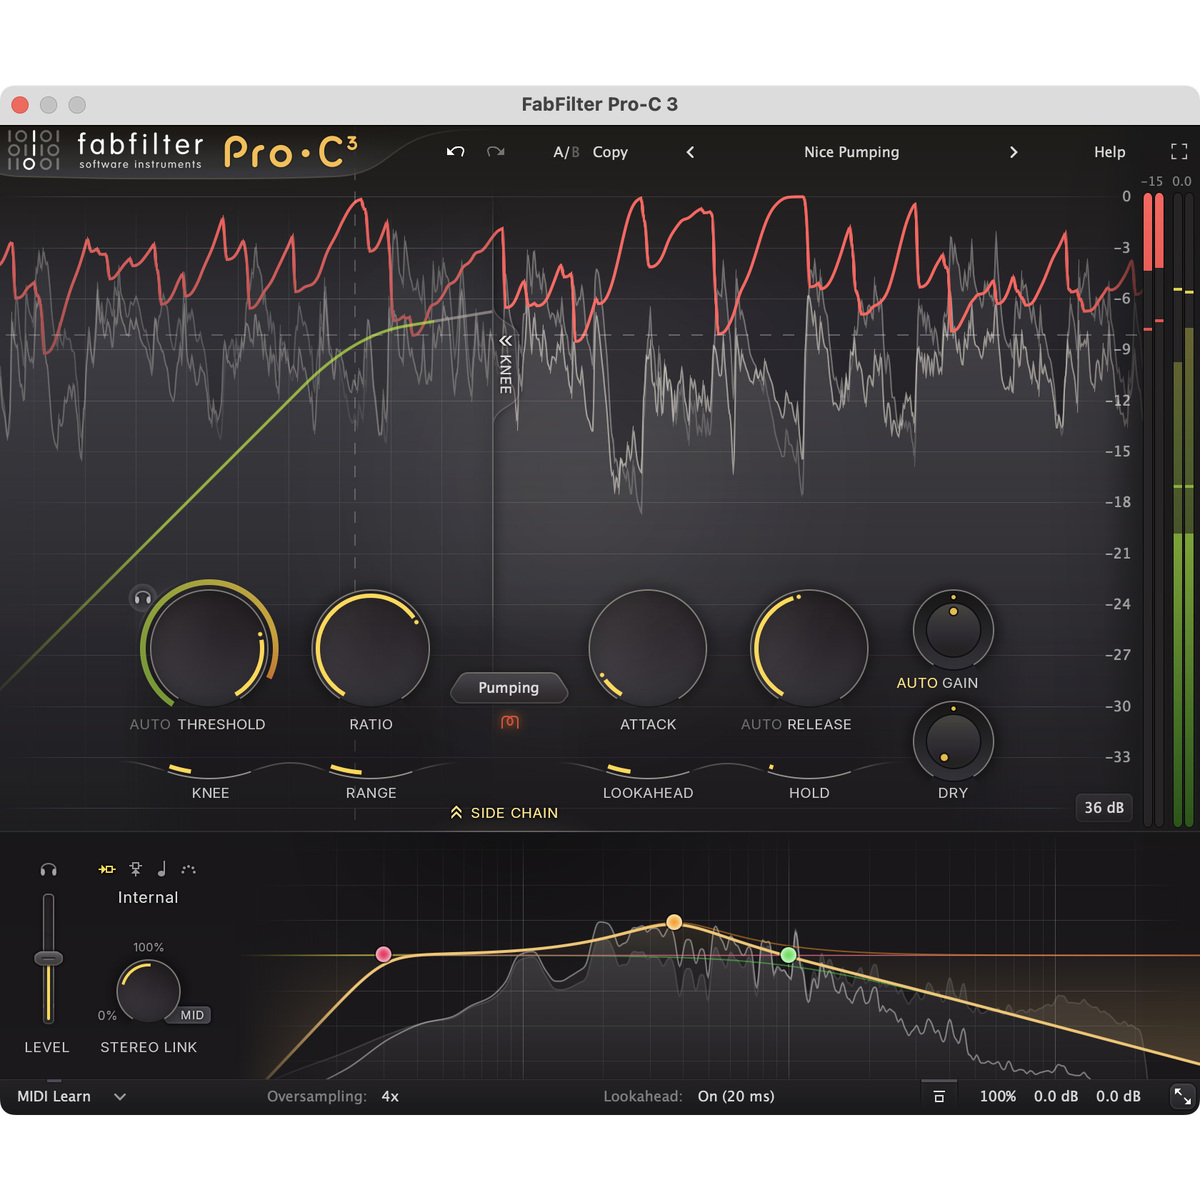Click the threshold audition headphone icon

click(143, 598)
